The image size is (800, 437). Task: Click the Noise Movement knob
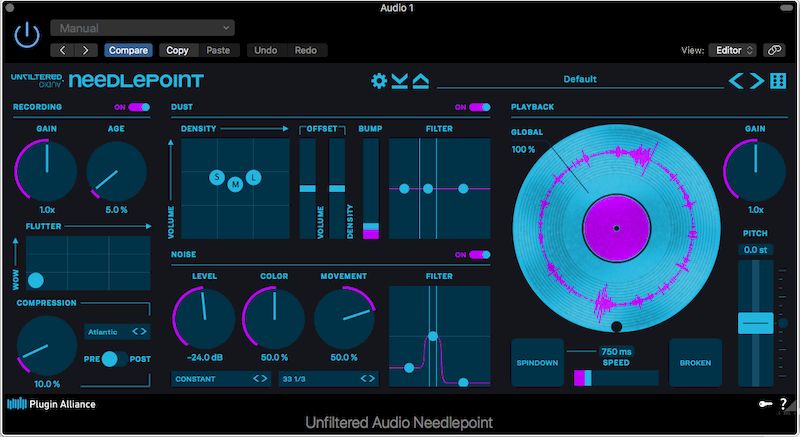coord(344,318)
